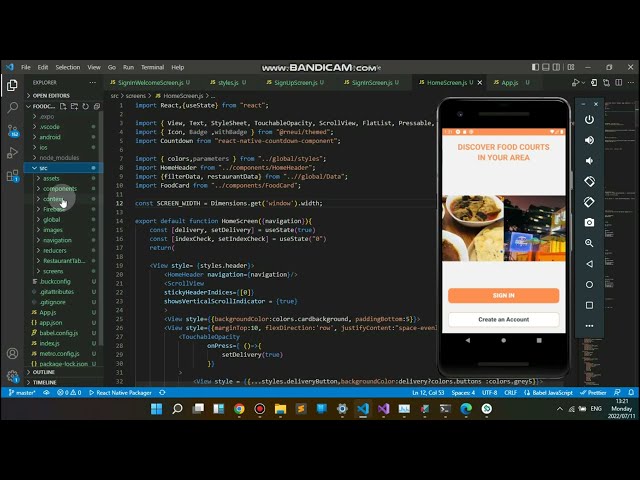Expand the screens folder
This screenshot has width=640, height=480.
(x=53, y=271)
